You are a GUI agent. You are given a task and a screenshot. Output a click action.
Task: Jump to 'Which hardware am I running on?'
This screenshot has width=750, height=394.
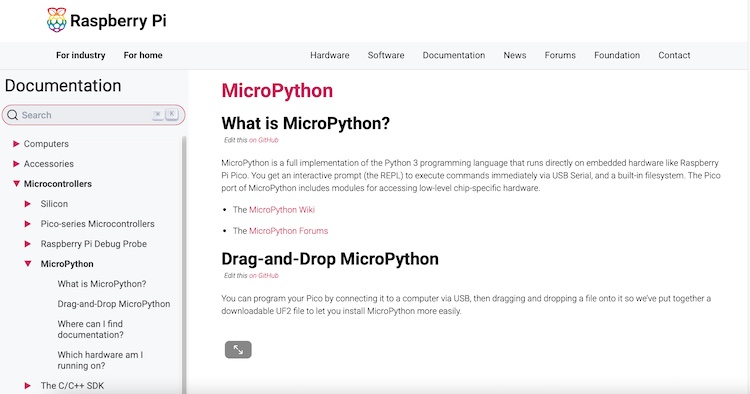click(100, 360)
